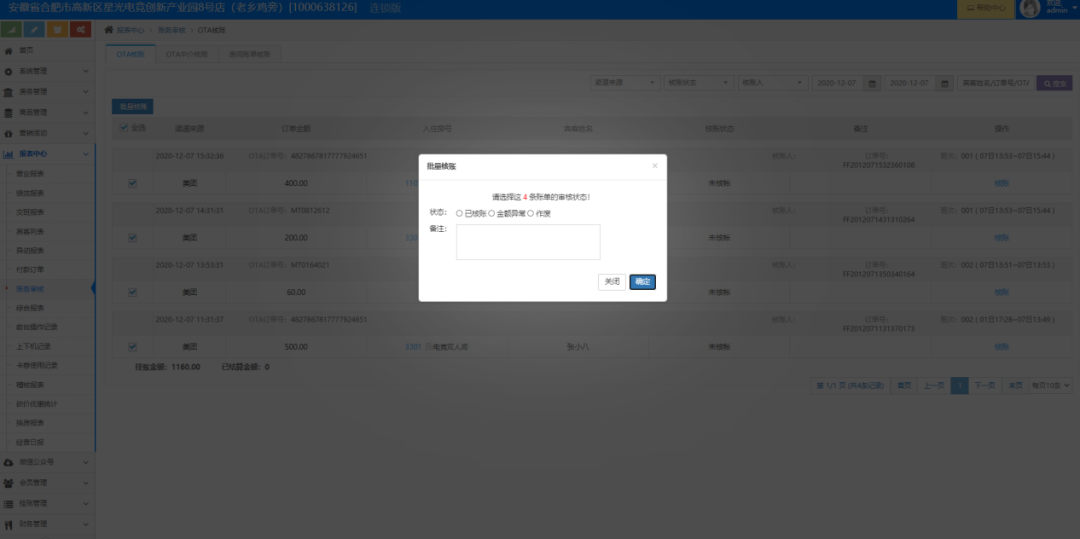Screen dimensions: 1080x539
Task: Click the blue pencil shortcut icon
Action: tap(34, 30)
